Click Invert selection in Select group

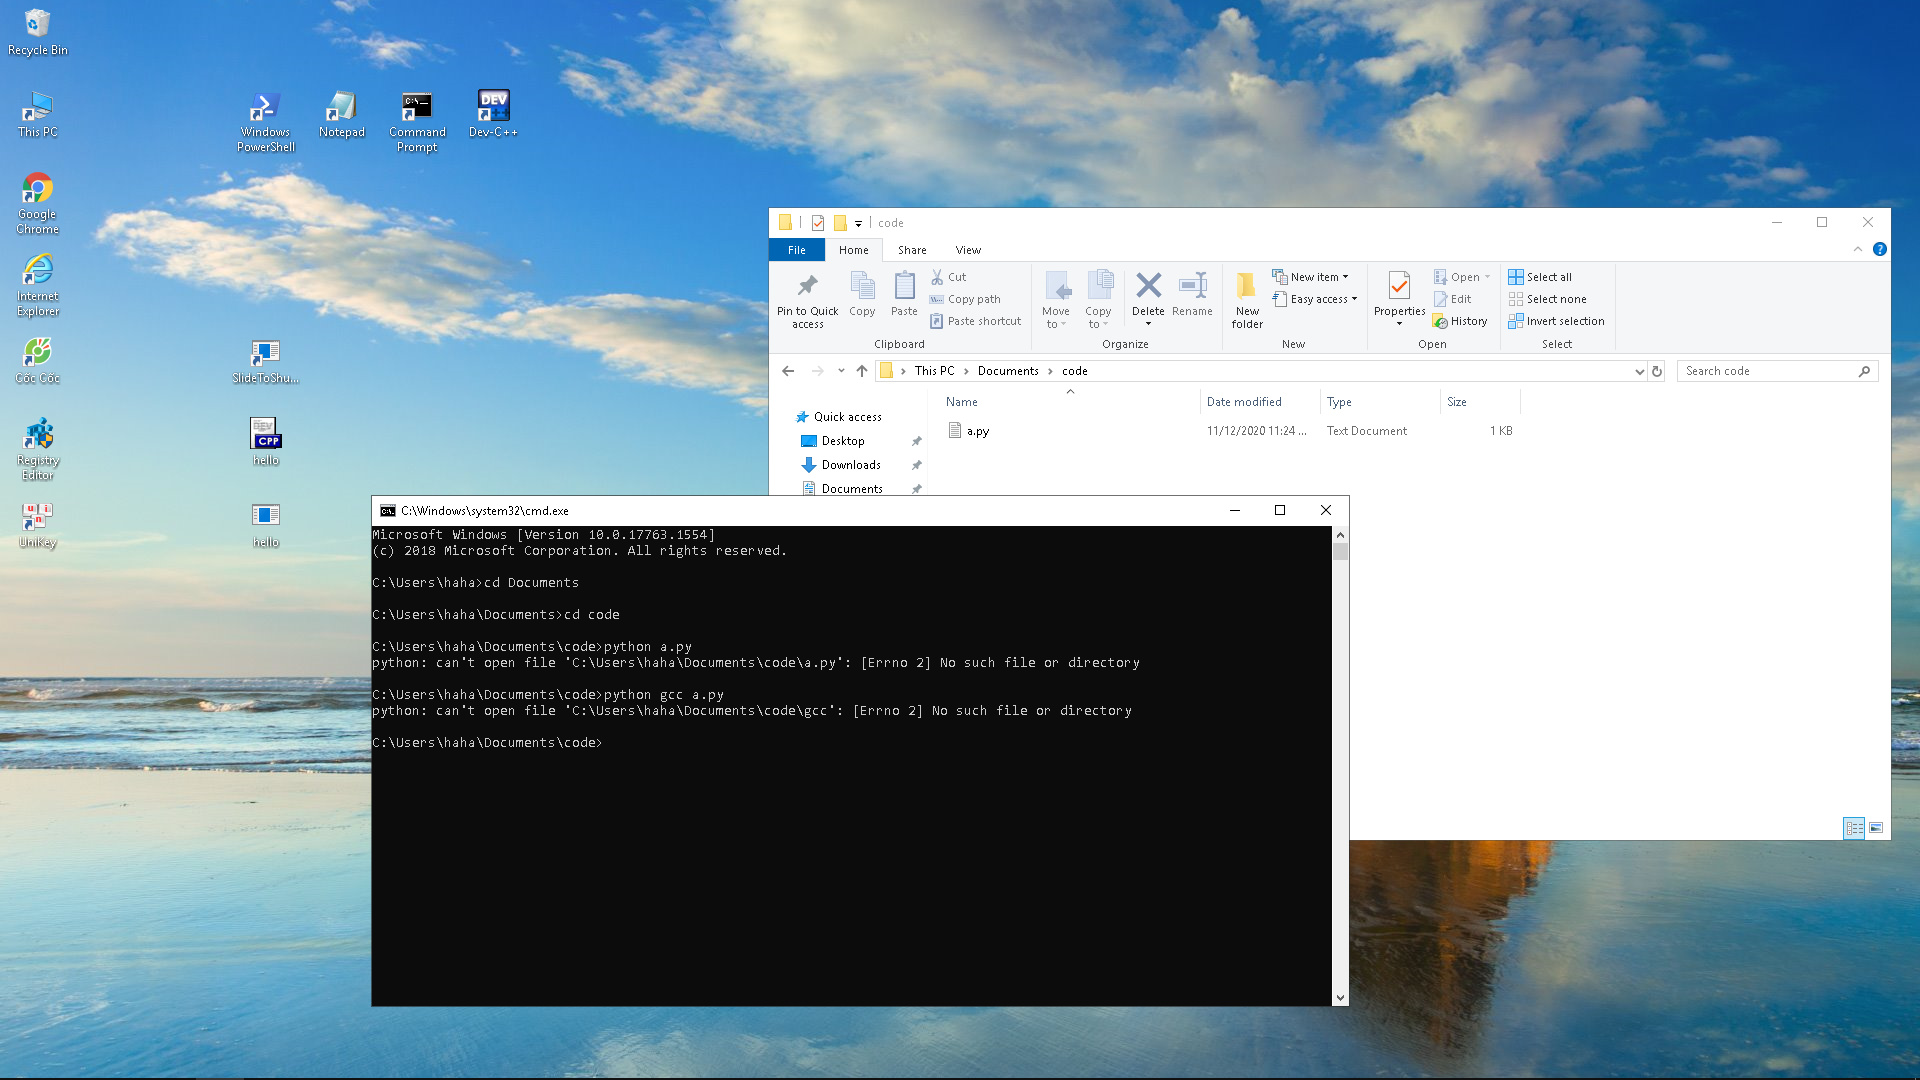[1557, 321]
